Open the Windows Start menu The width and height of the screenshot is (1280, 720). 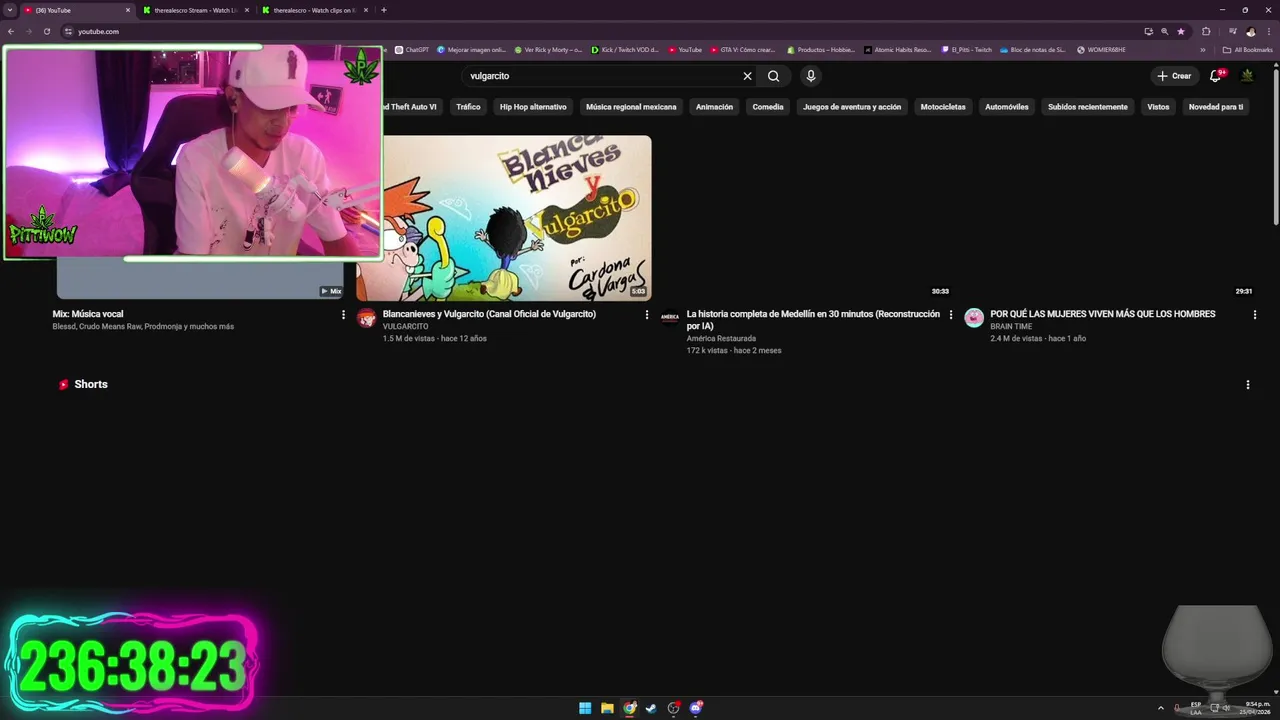[585, 708]
